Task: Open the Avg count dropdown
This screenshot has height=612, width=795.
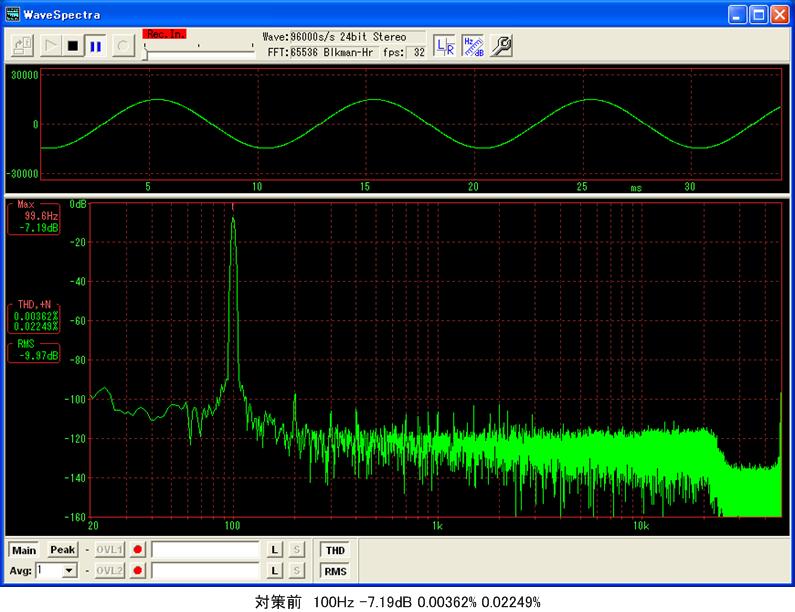Action: click(x=69, y=570)
